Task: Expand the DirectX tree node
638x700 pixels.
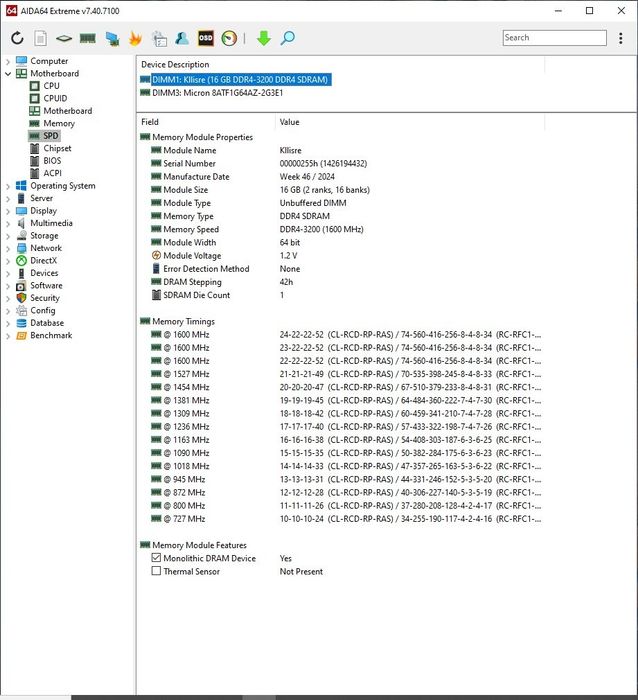Action: coord(8,261)
